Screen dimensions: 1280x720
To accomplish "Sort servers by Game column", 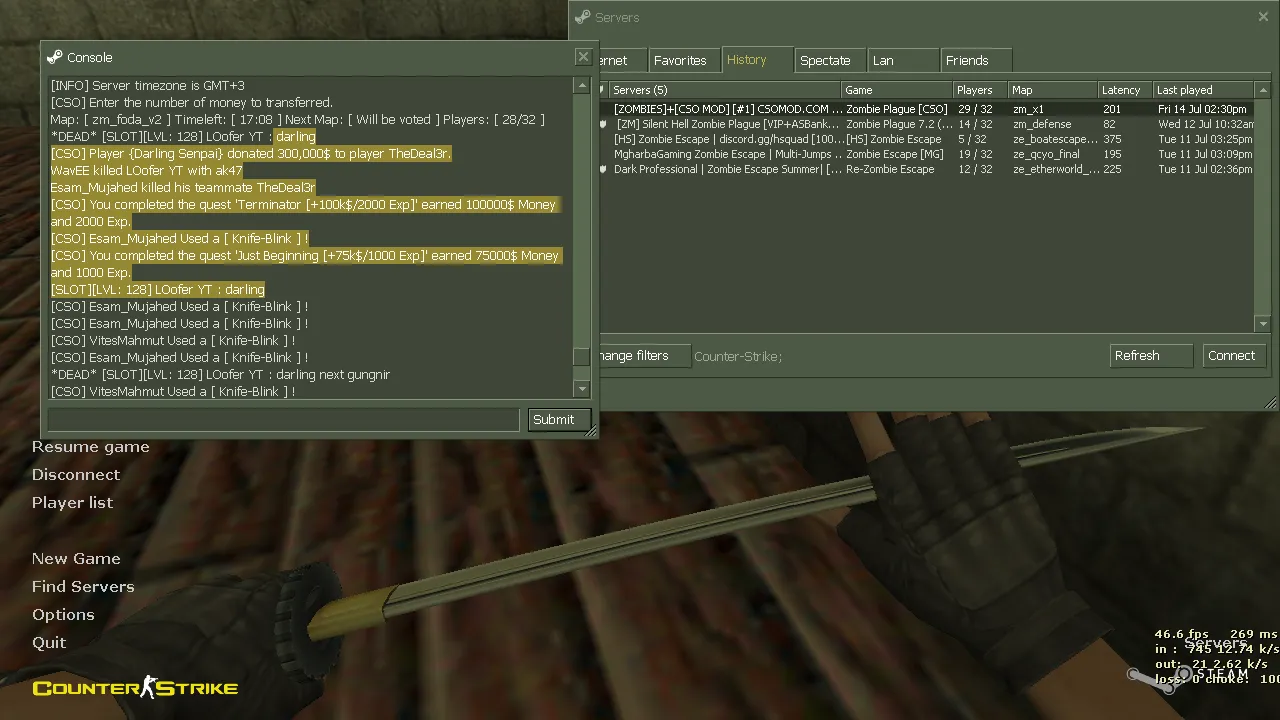I will click(x=895, y=90).
